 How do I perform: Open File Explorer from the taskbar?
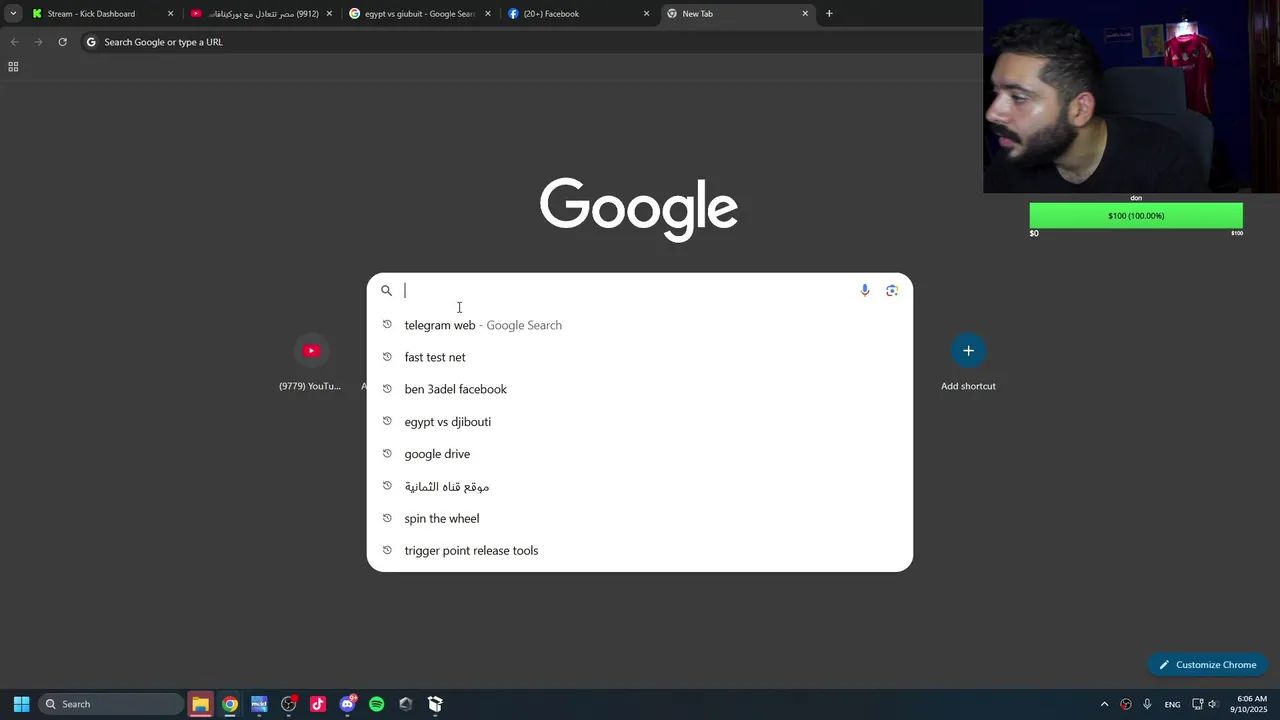pyautogui.click(x=200, y=704)
